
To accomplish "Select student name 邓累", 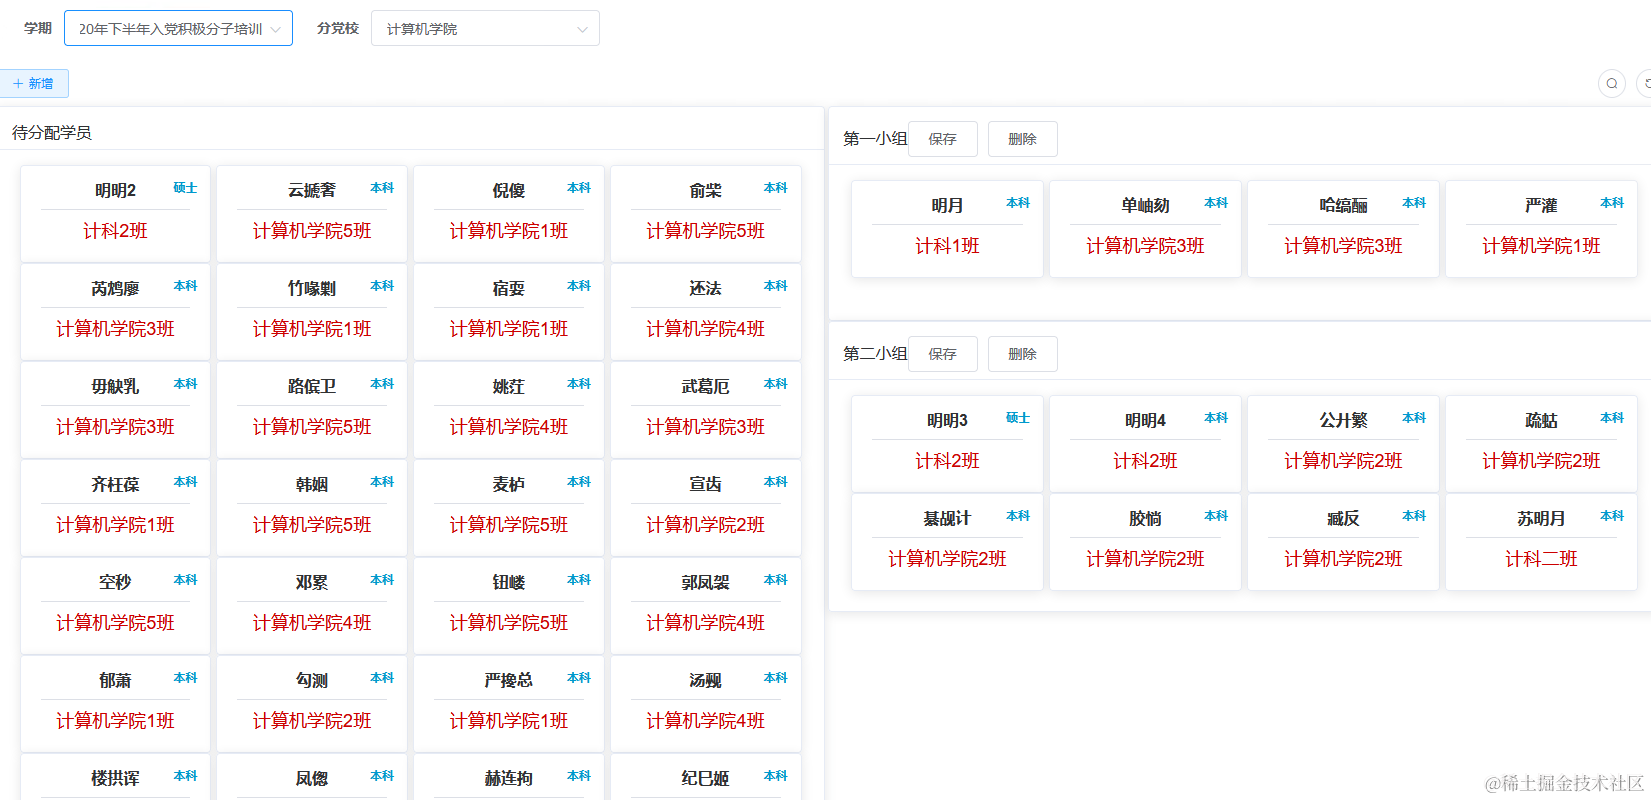I will tap(312, 582).
